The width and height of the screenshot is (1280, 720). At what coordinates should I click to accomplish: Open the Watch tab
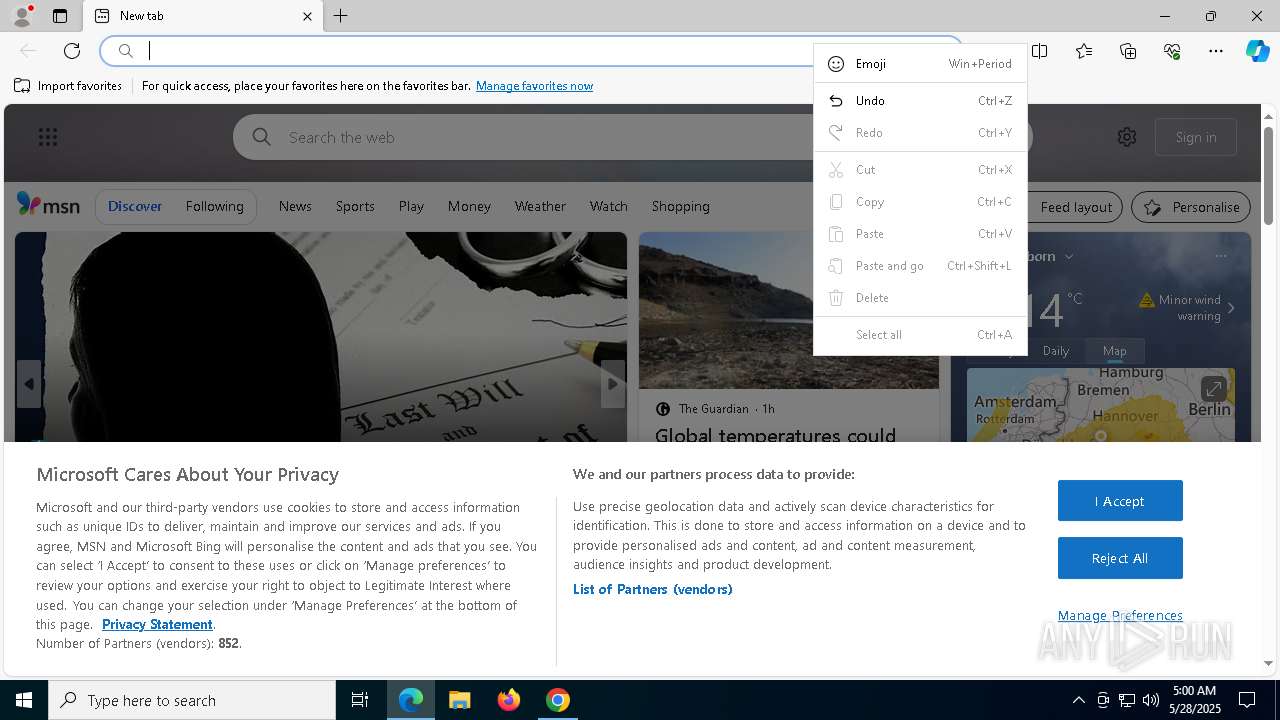click(x=608, y=206)
